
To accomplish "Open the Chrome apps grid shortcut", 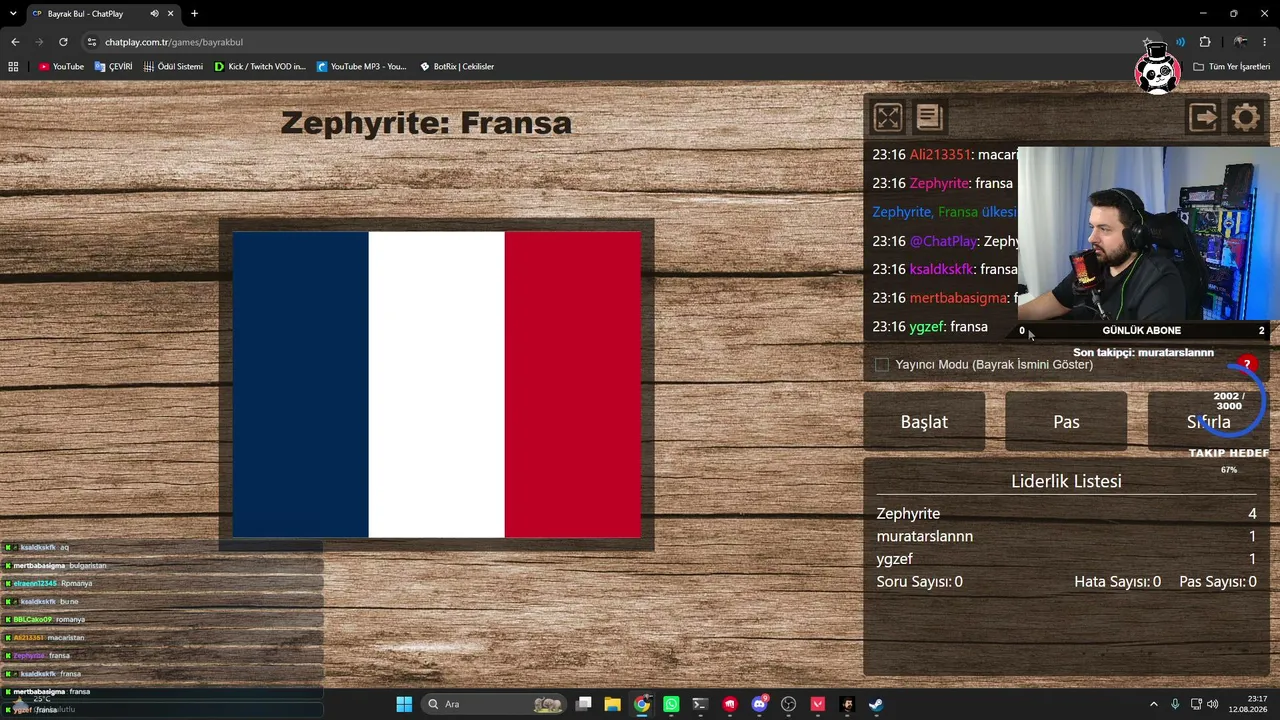I will [x=13, y=67].
